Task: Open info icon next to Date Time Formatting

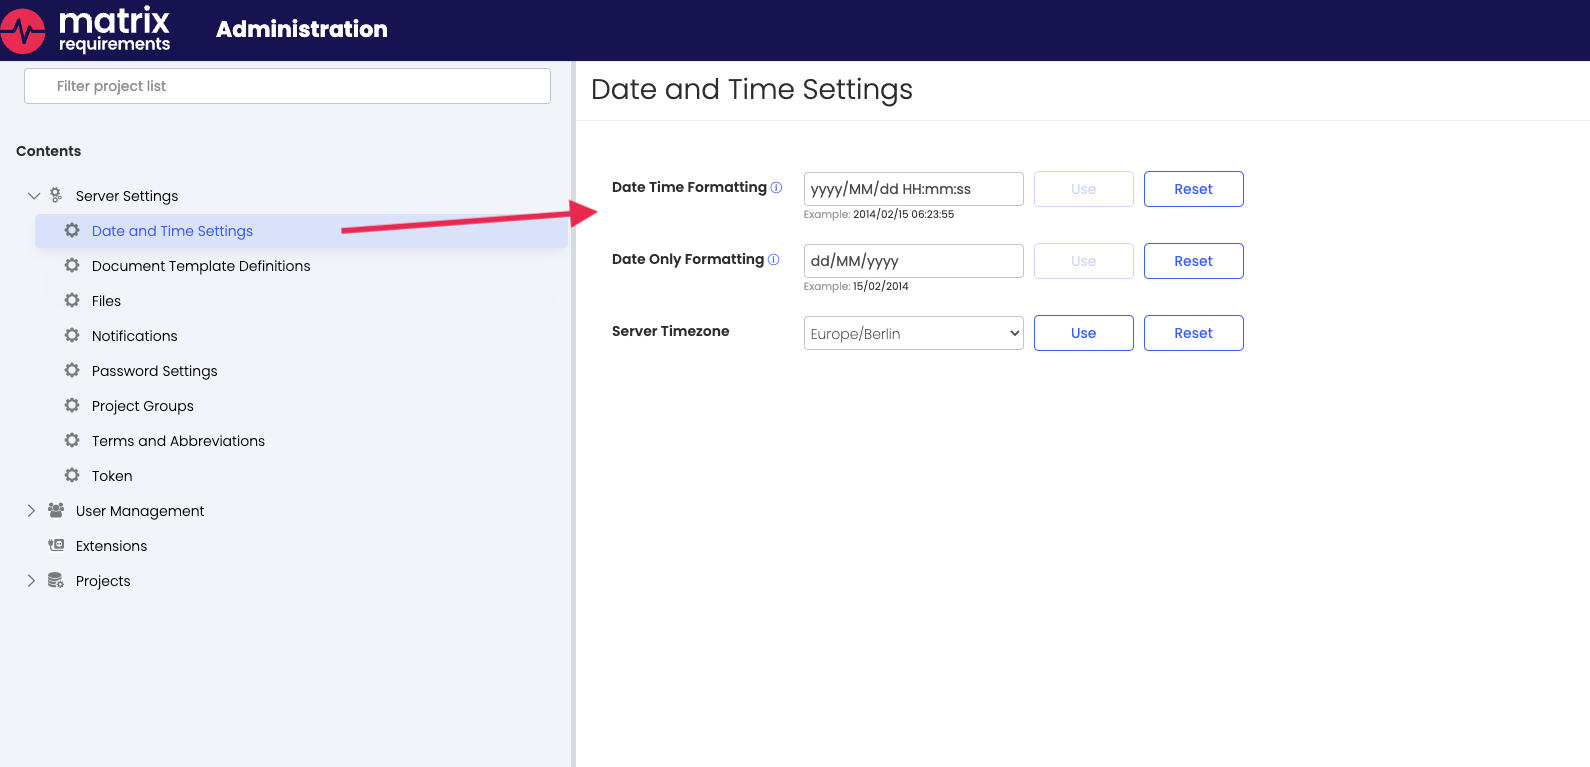Action: 776,187
